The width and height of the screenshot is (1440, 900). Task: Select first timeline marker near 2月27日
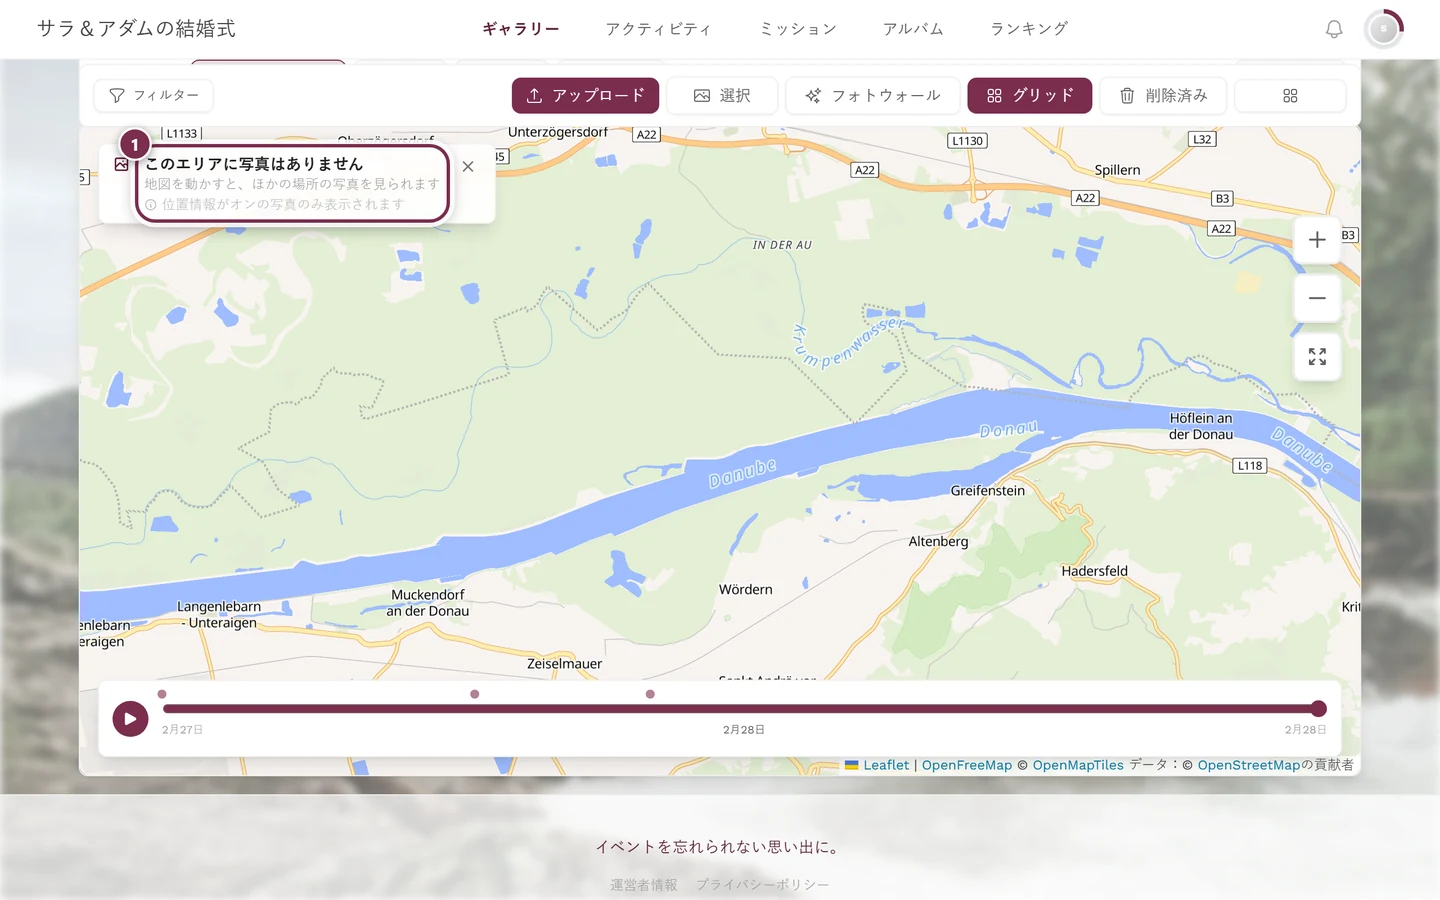[162, 694]
